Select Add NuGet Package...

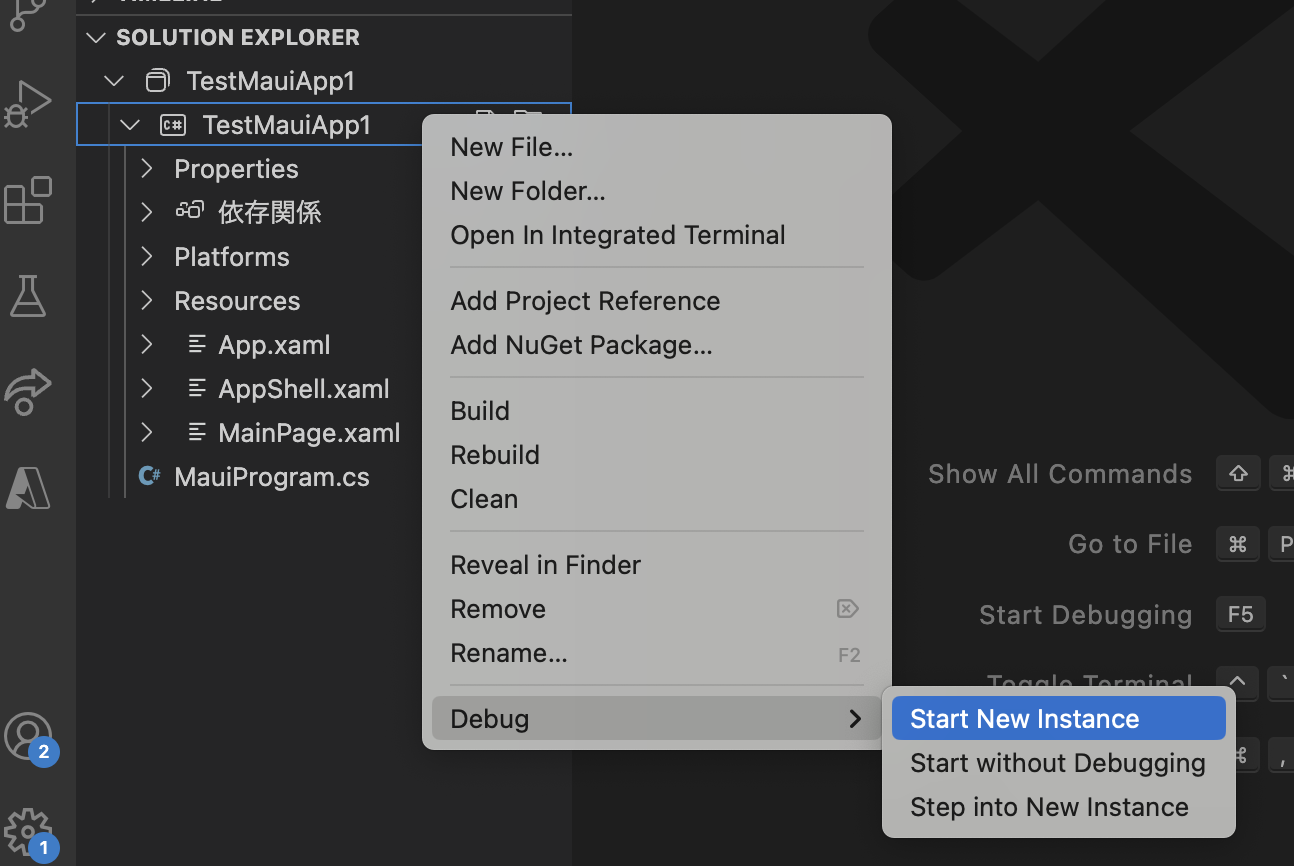click(x=656, y=345)
